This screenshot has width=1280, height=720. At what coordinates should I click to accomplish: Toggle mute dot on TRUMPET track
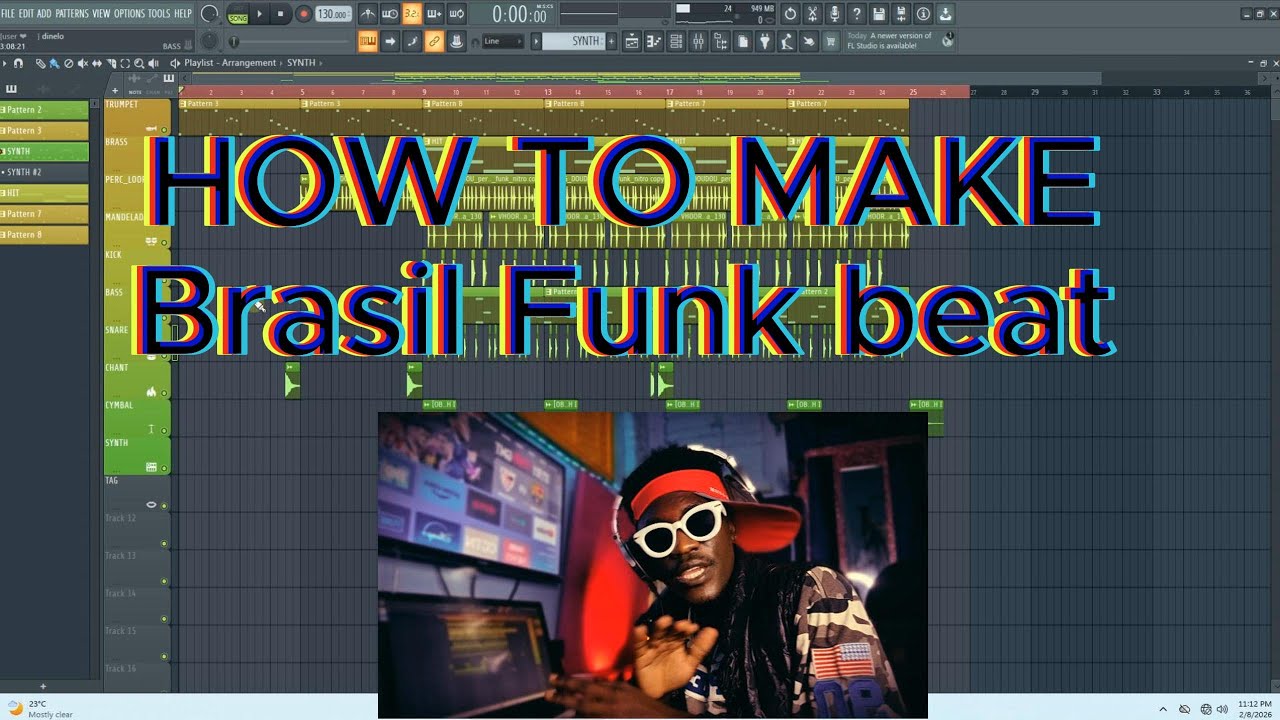click(164, 129)
